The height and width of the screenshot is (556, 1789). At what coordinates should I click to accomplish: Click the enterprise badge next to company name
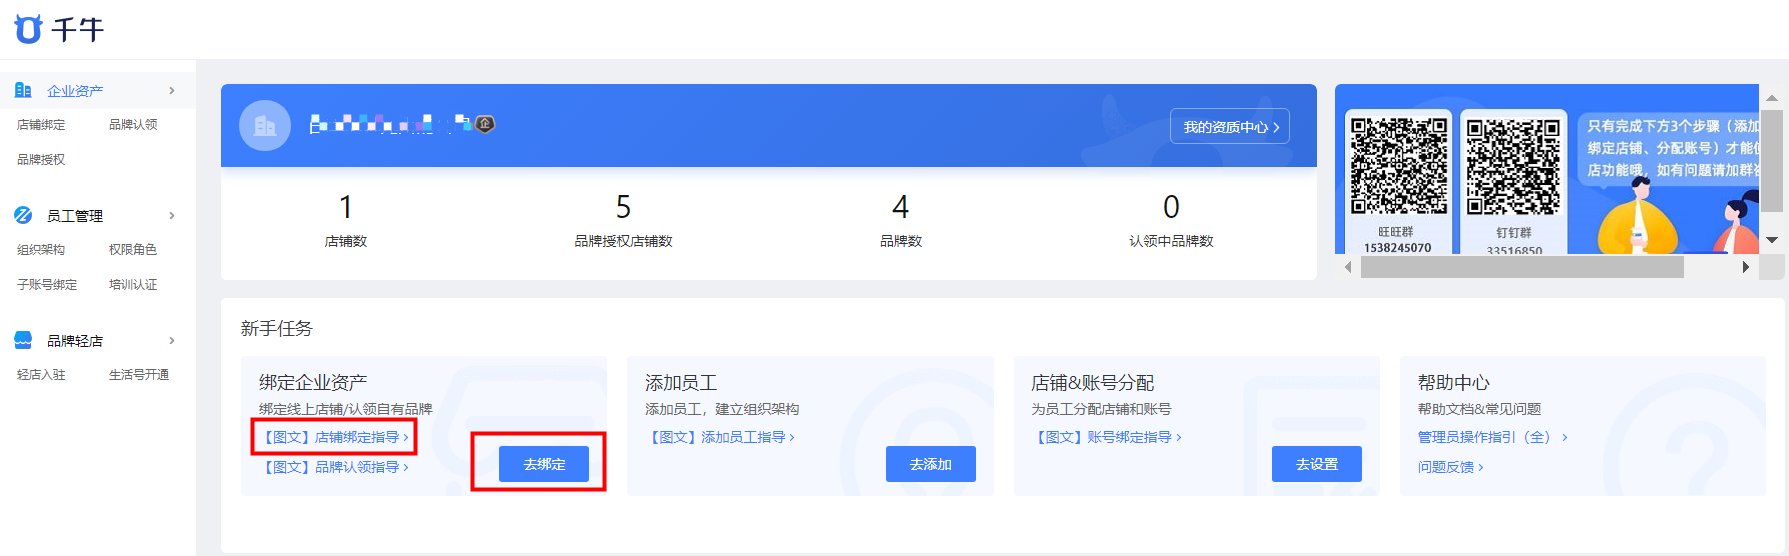click(485, 124)
